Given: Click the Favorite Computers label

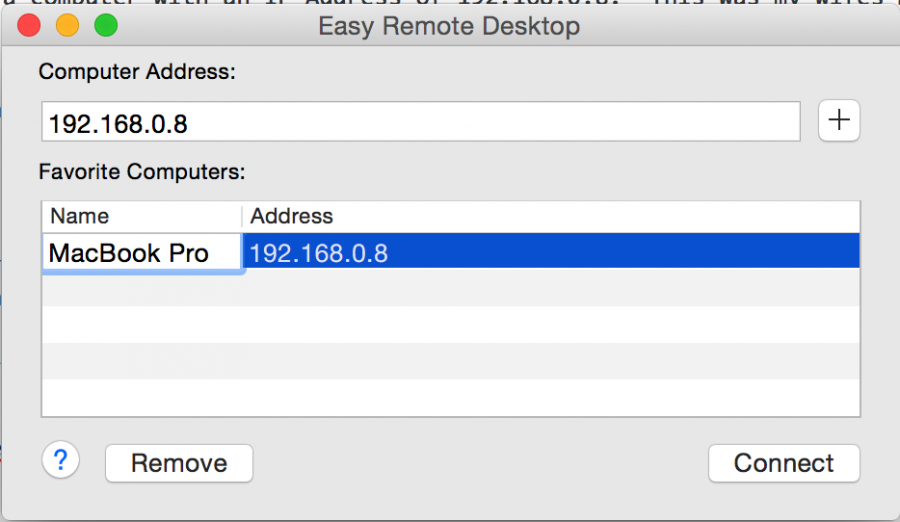Looking at the screenshot, I should (x=142, y=171).
